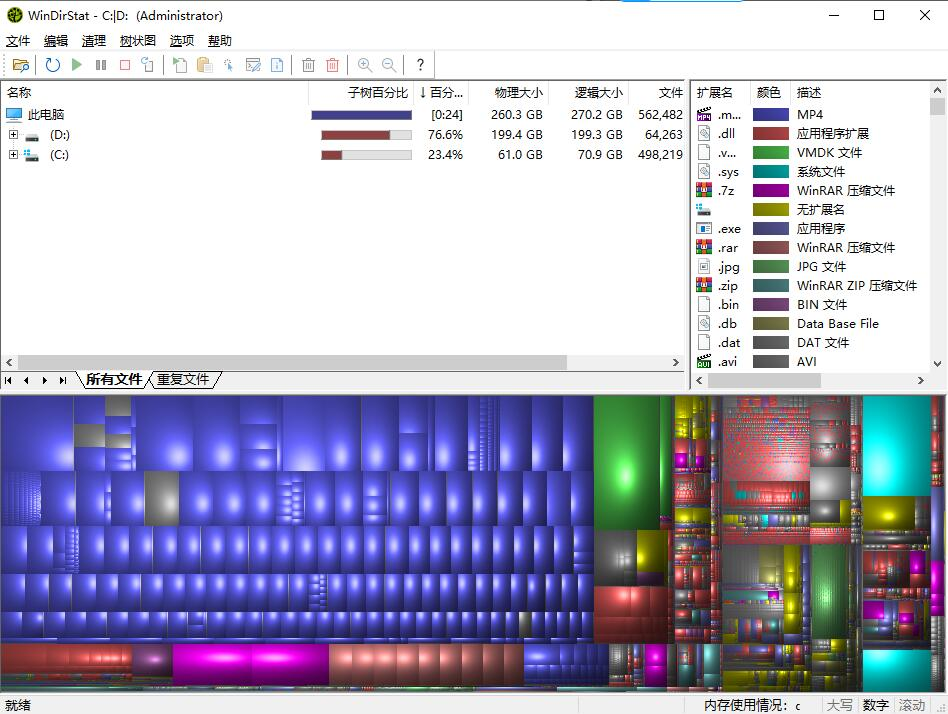Click the gray trash can delete icon
Screen dimensions: 948x714
[308, 65]
